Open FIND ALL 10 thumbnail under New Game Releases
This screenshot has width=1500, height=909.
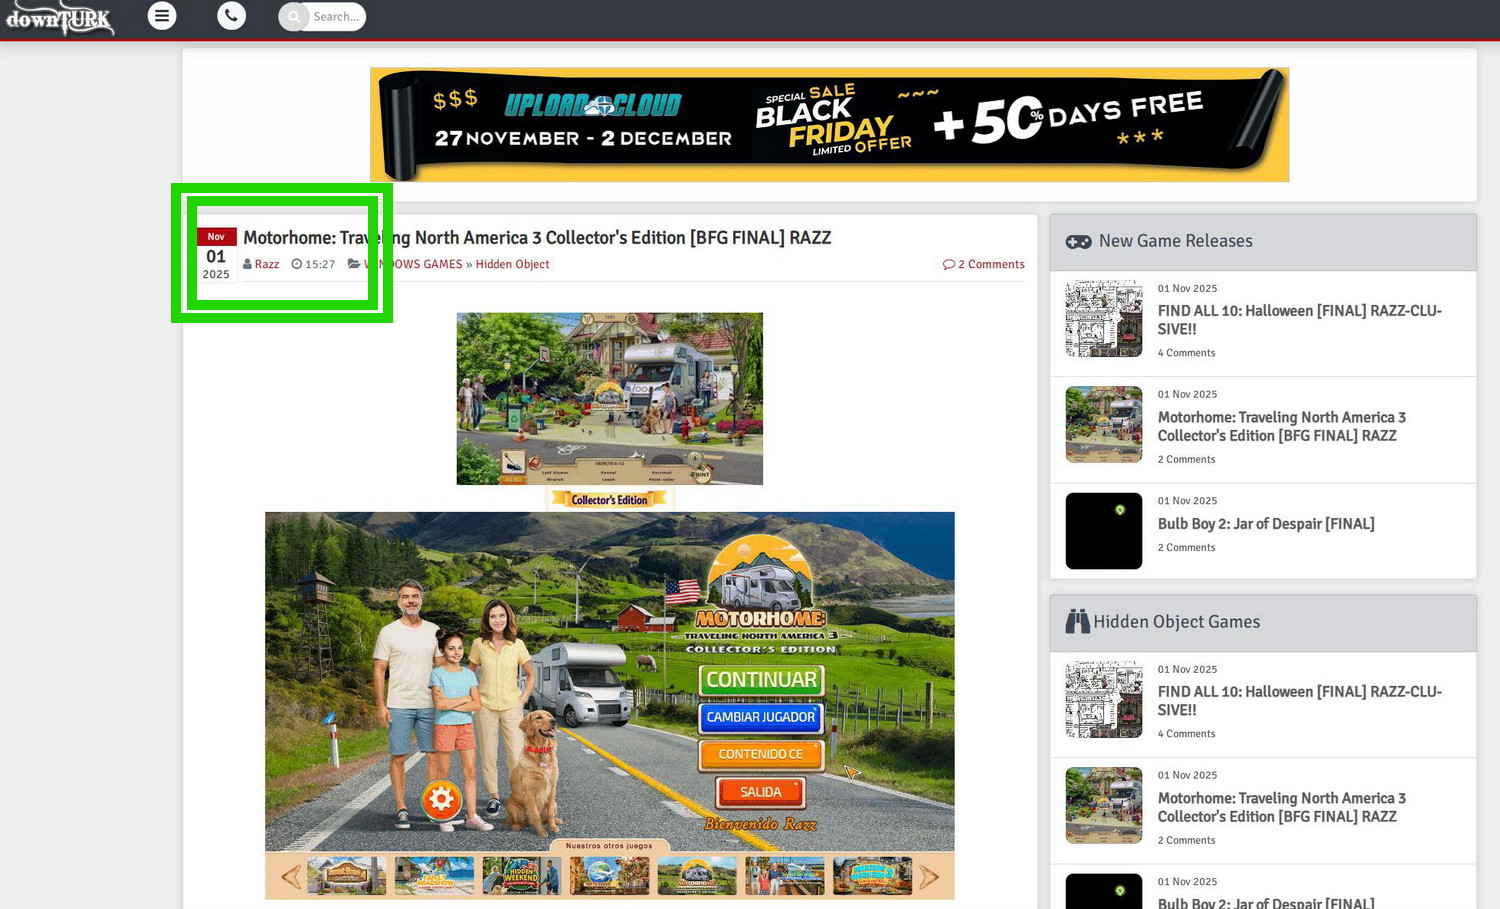click(1104, 319)
